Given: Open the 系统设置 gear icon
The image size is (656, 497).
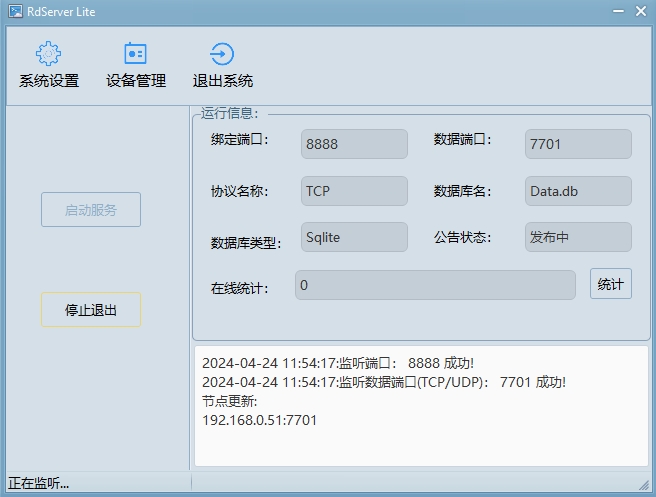Looking at the screenshot, I should coord(48,54).
